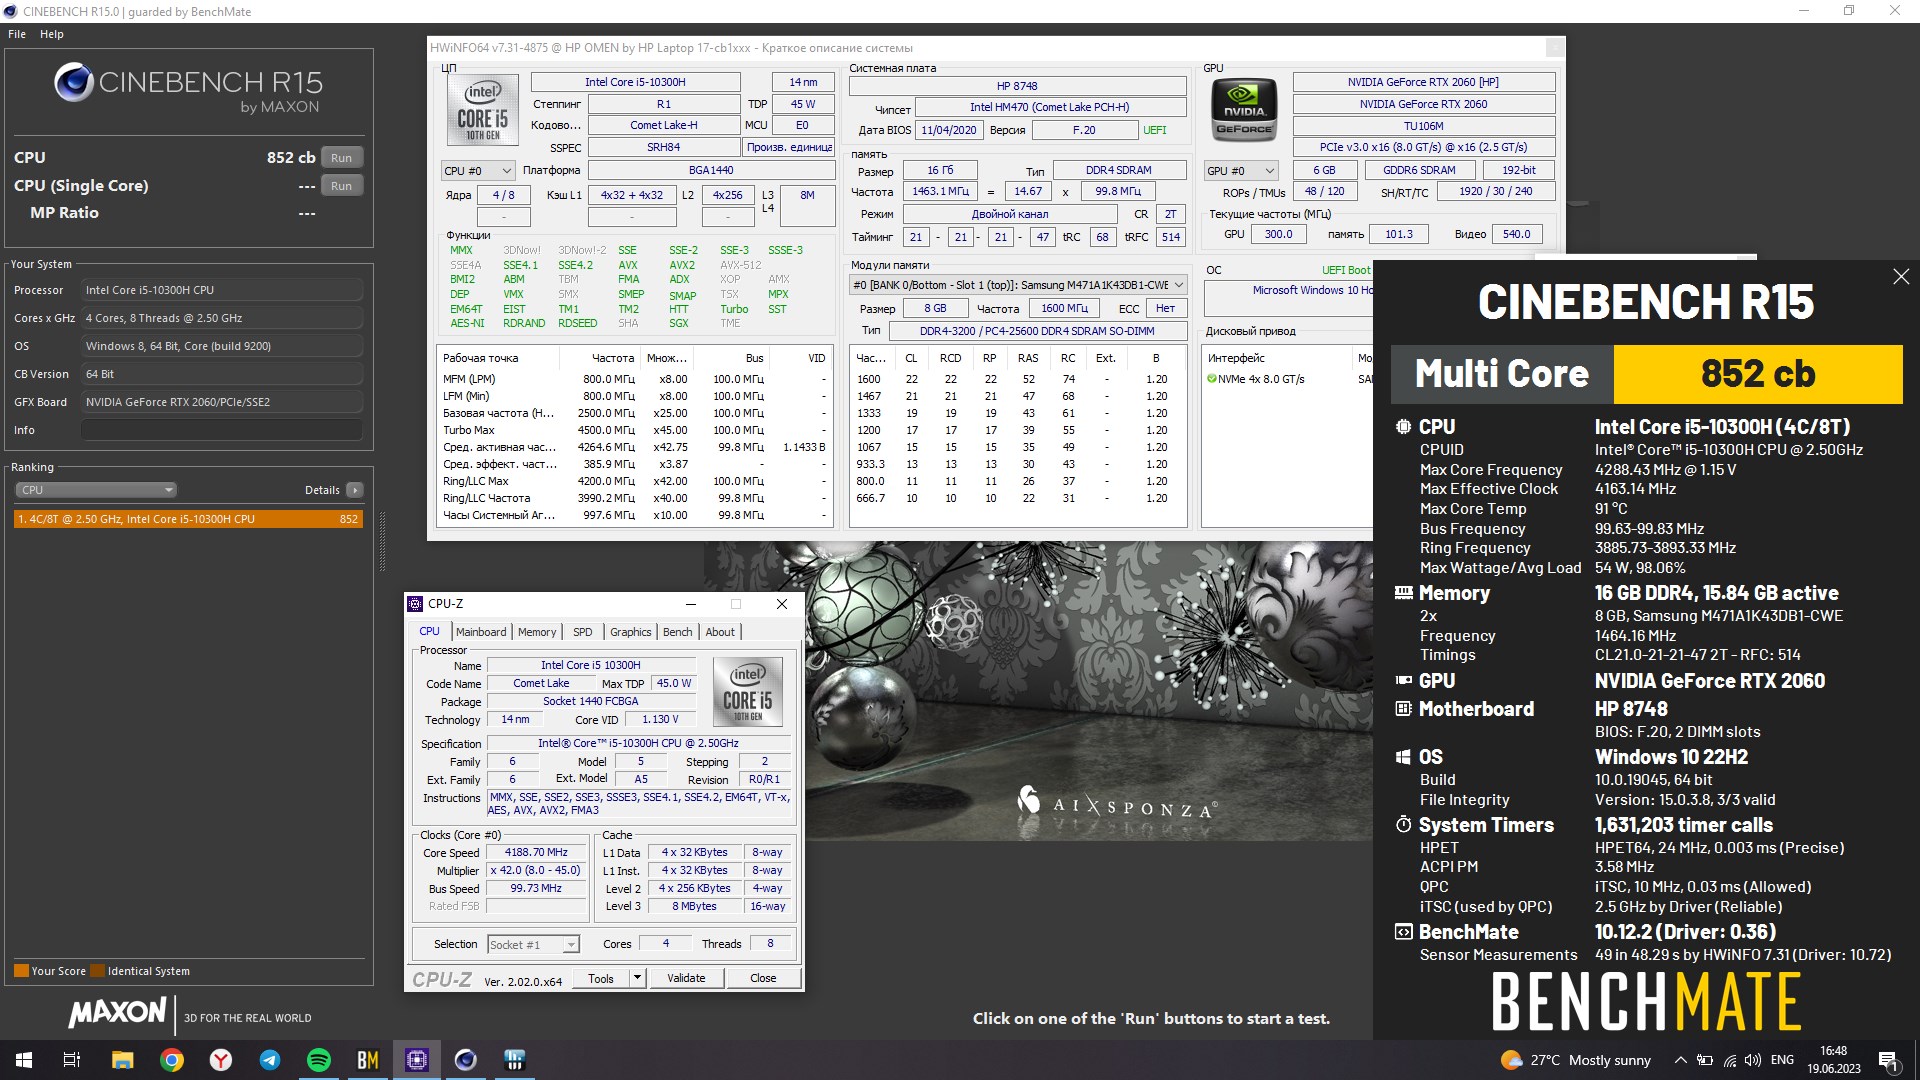Click the Cinebench R15 logo icon
This screenshot has width=1920, height=1080.
pyautogui.click(x=74, y=82)
